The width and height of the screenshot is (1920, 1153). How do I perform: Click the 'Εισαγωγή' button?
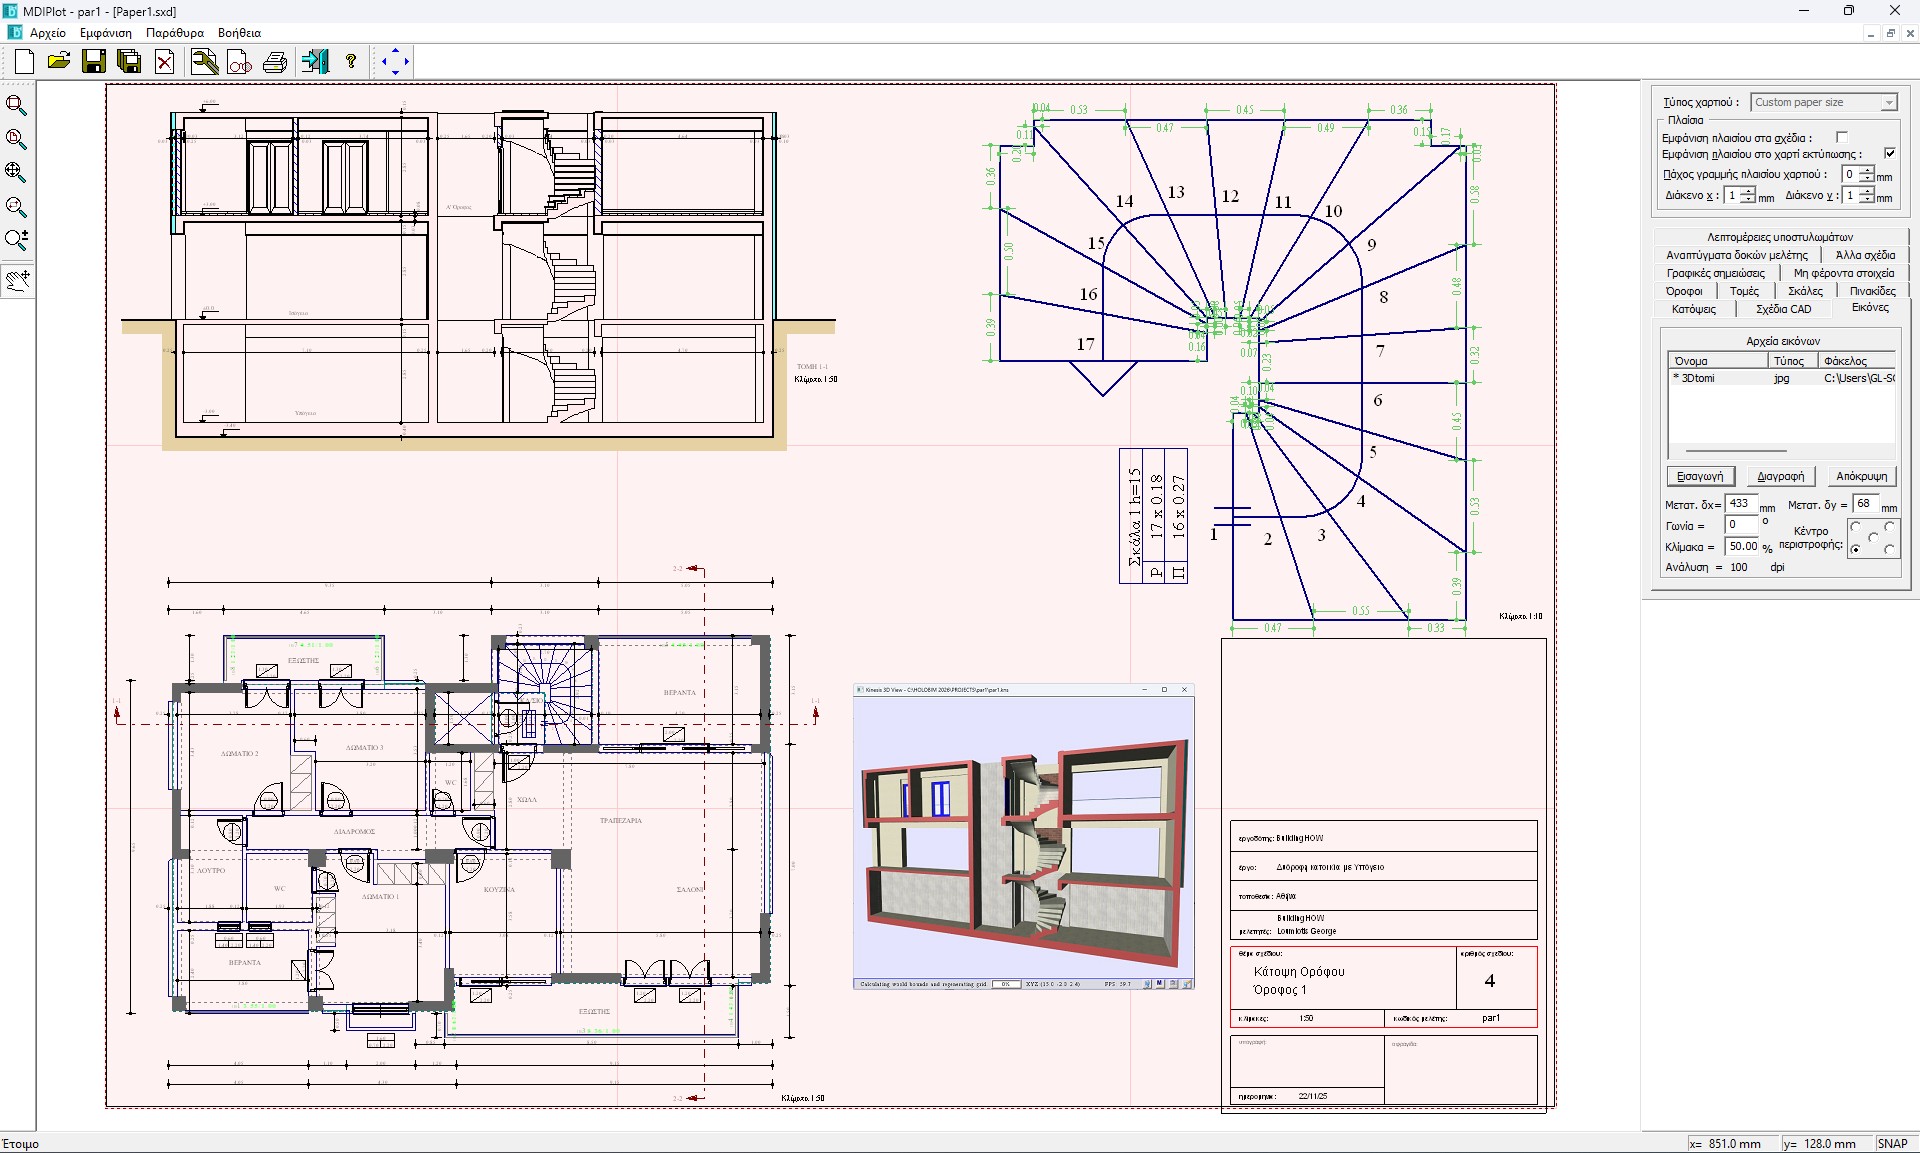tap(1700, 476)
